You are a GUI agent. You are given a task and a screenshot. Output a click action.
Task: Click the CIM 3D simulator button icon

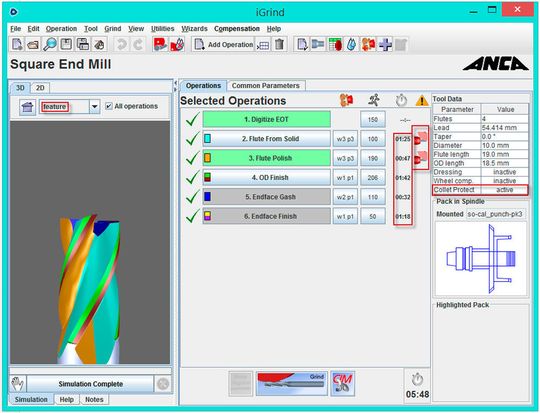(342, 383)
